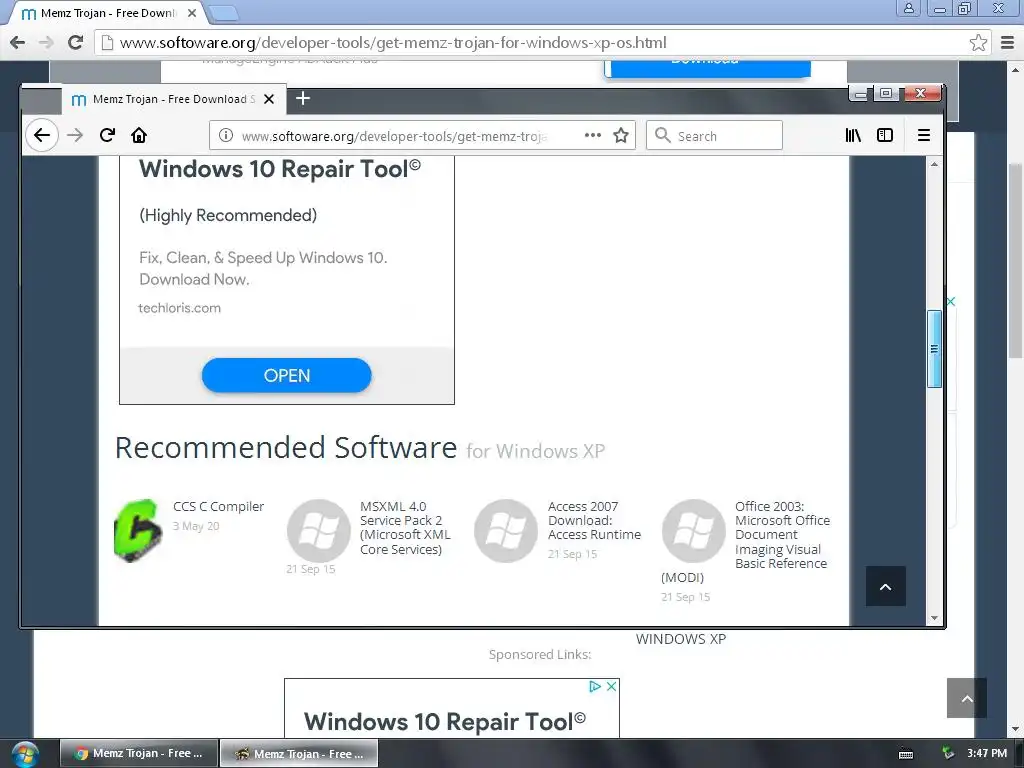The width and height of the screenshot is (1024, 768).
Task: Click Firefox Search box
Action: tap(714, 135)
